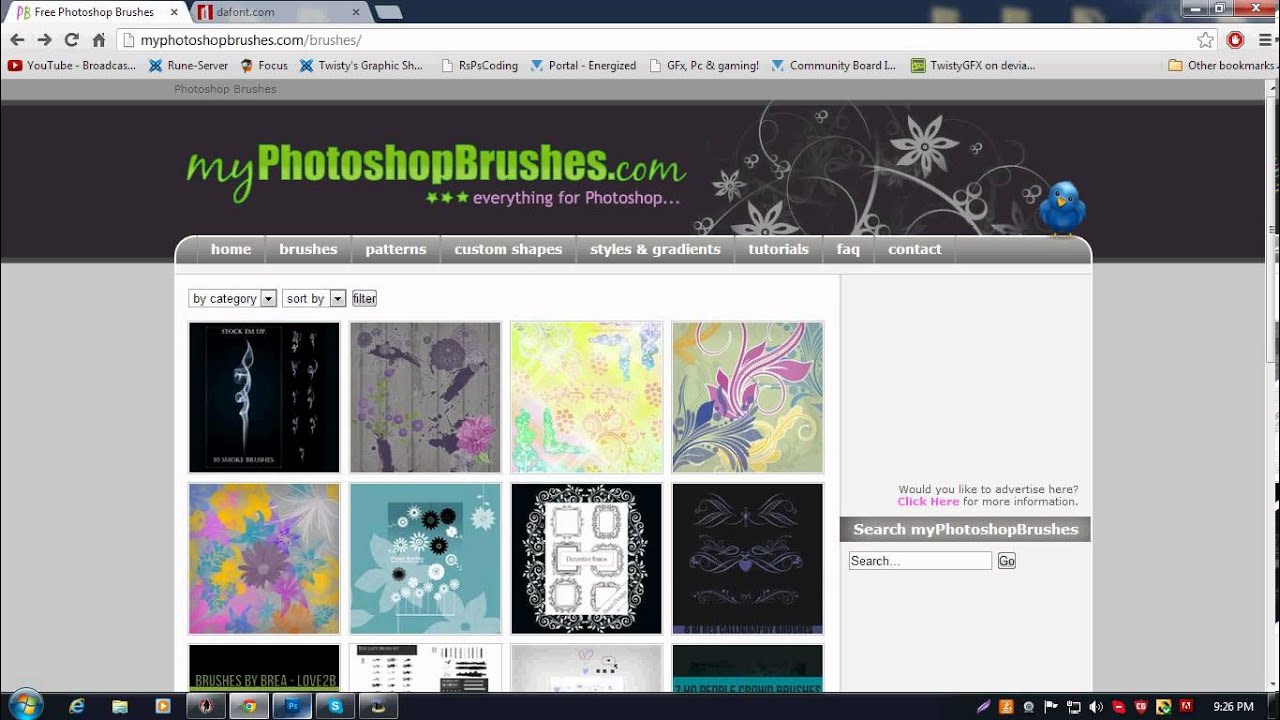This screenshot has height=720, width=1280.
Task: Open the patterns menu item
Action: (x=395, y=249)
